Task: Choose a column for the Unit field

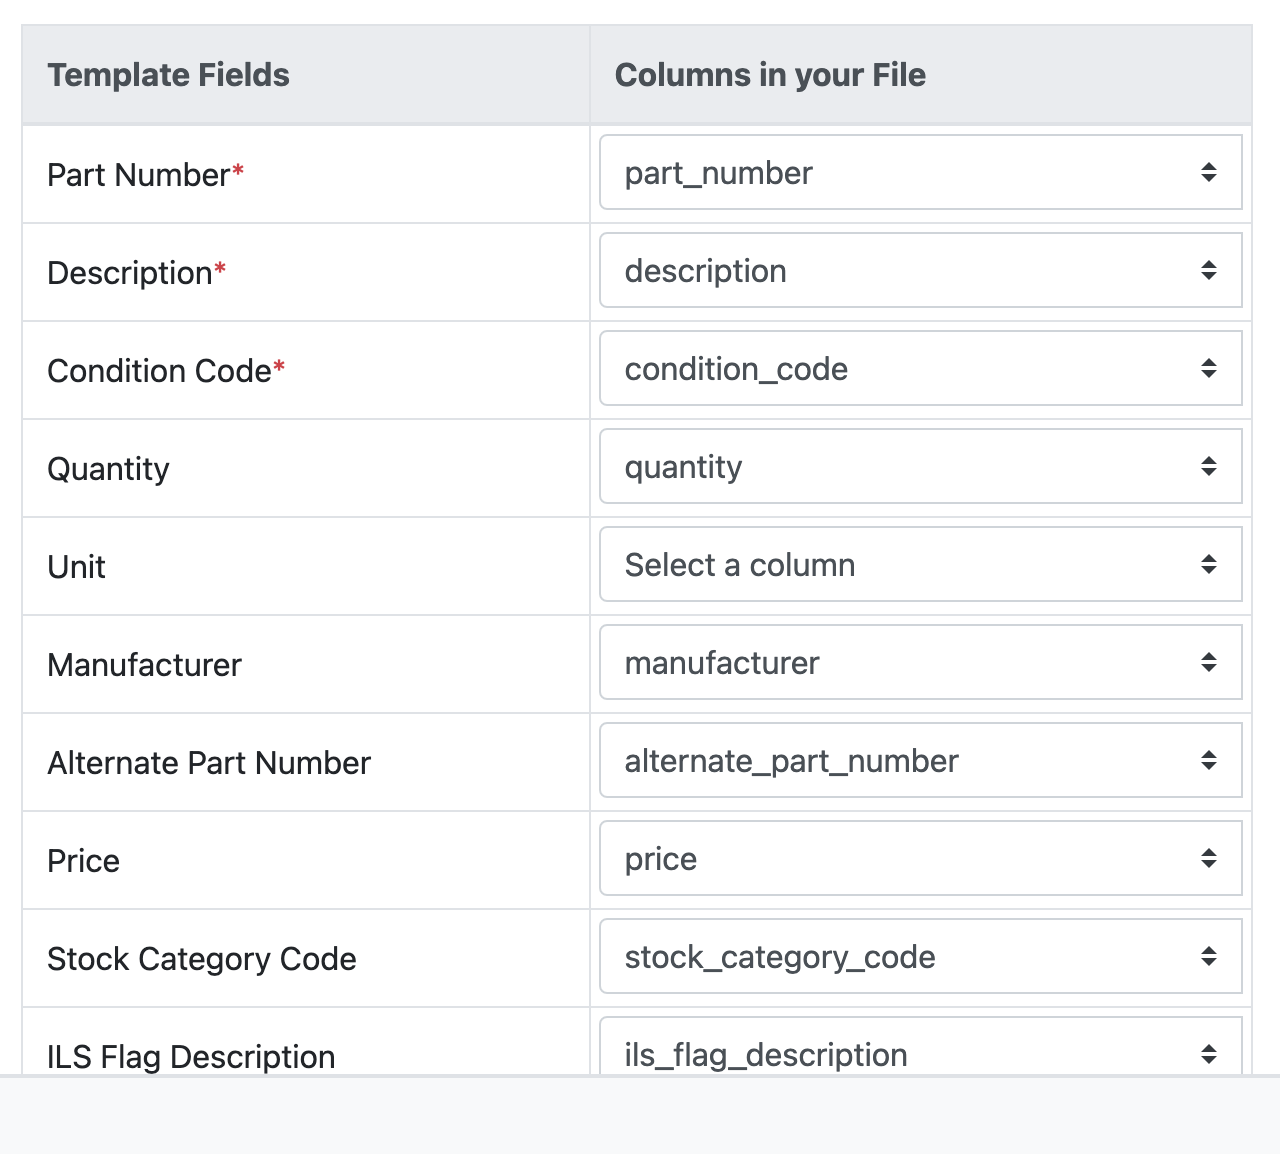Action: (x=920, y=565)
